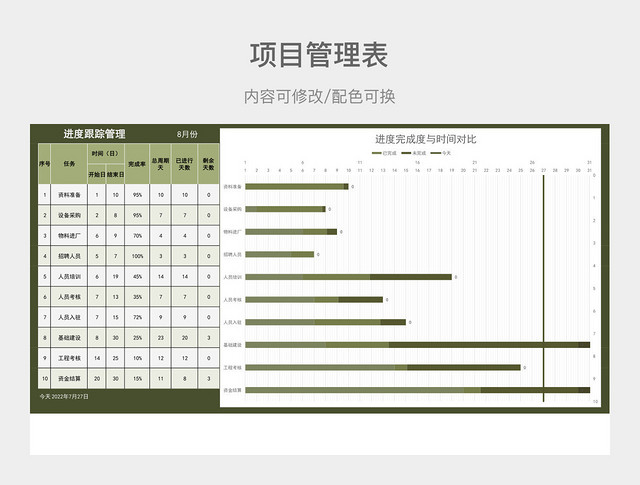Select table cell 资金结算
The height and width of the screenshot is (485, 640).
pos(69,378)
